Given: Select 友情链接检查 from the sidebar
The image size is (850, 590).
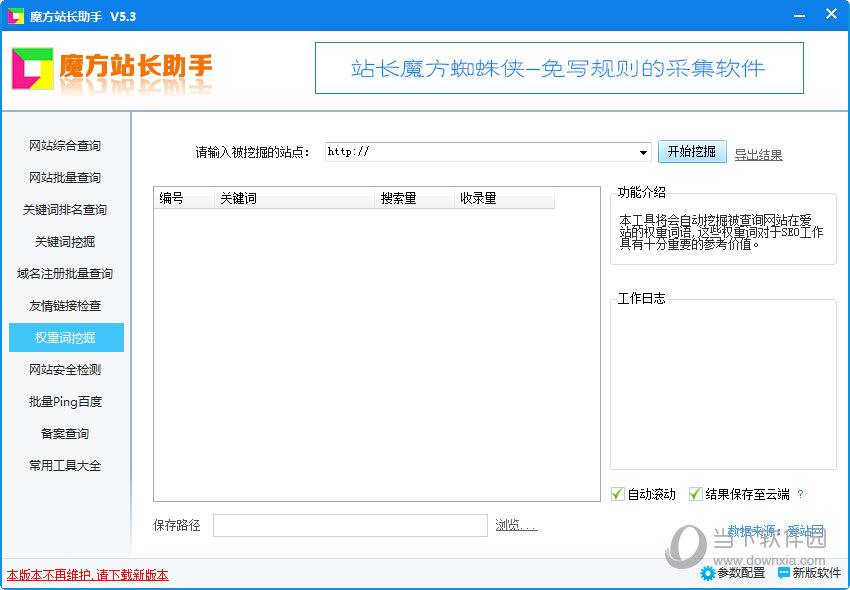Looking at the screenshot, I should pyautogui.click(x=65, y=306).
